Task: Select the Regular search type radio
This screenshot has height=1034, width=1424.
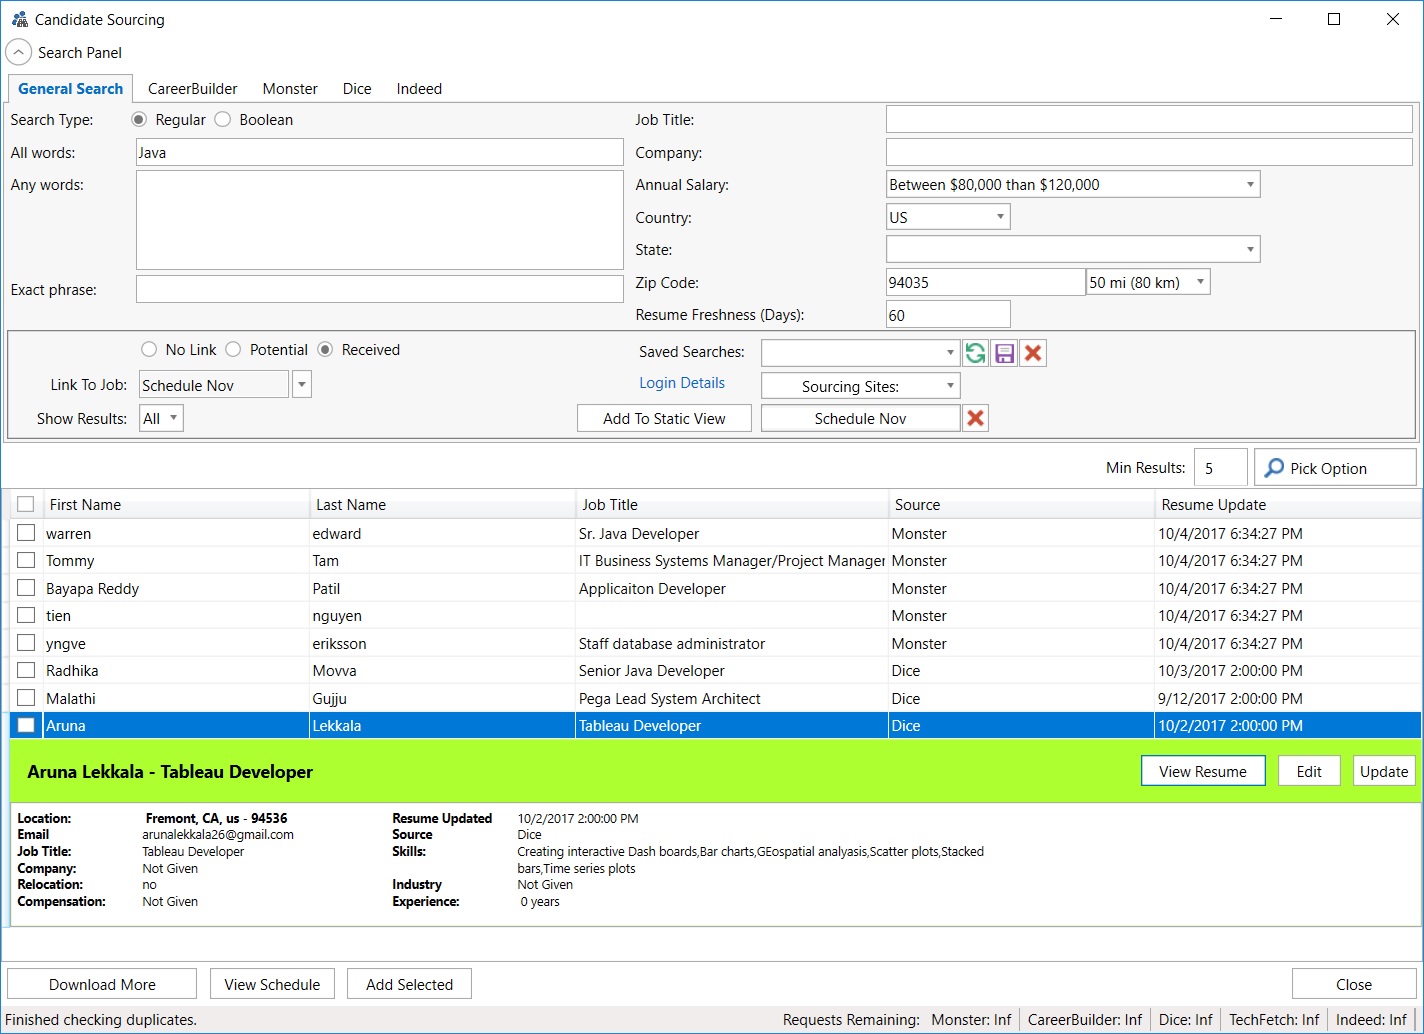Action: point(139,119)
